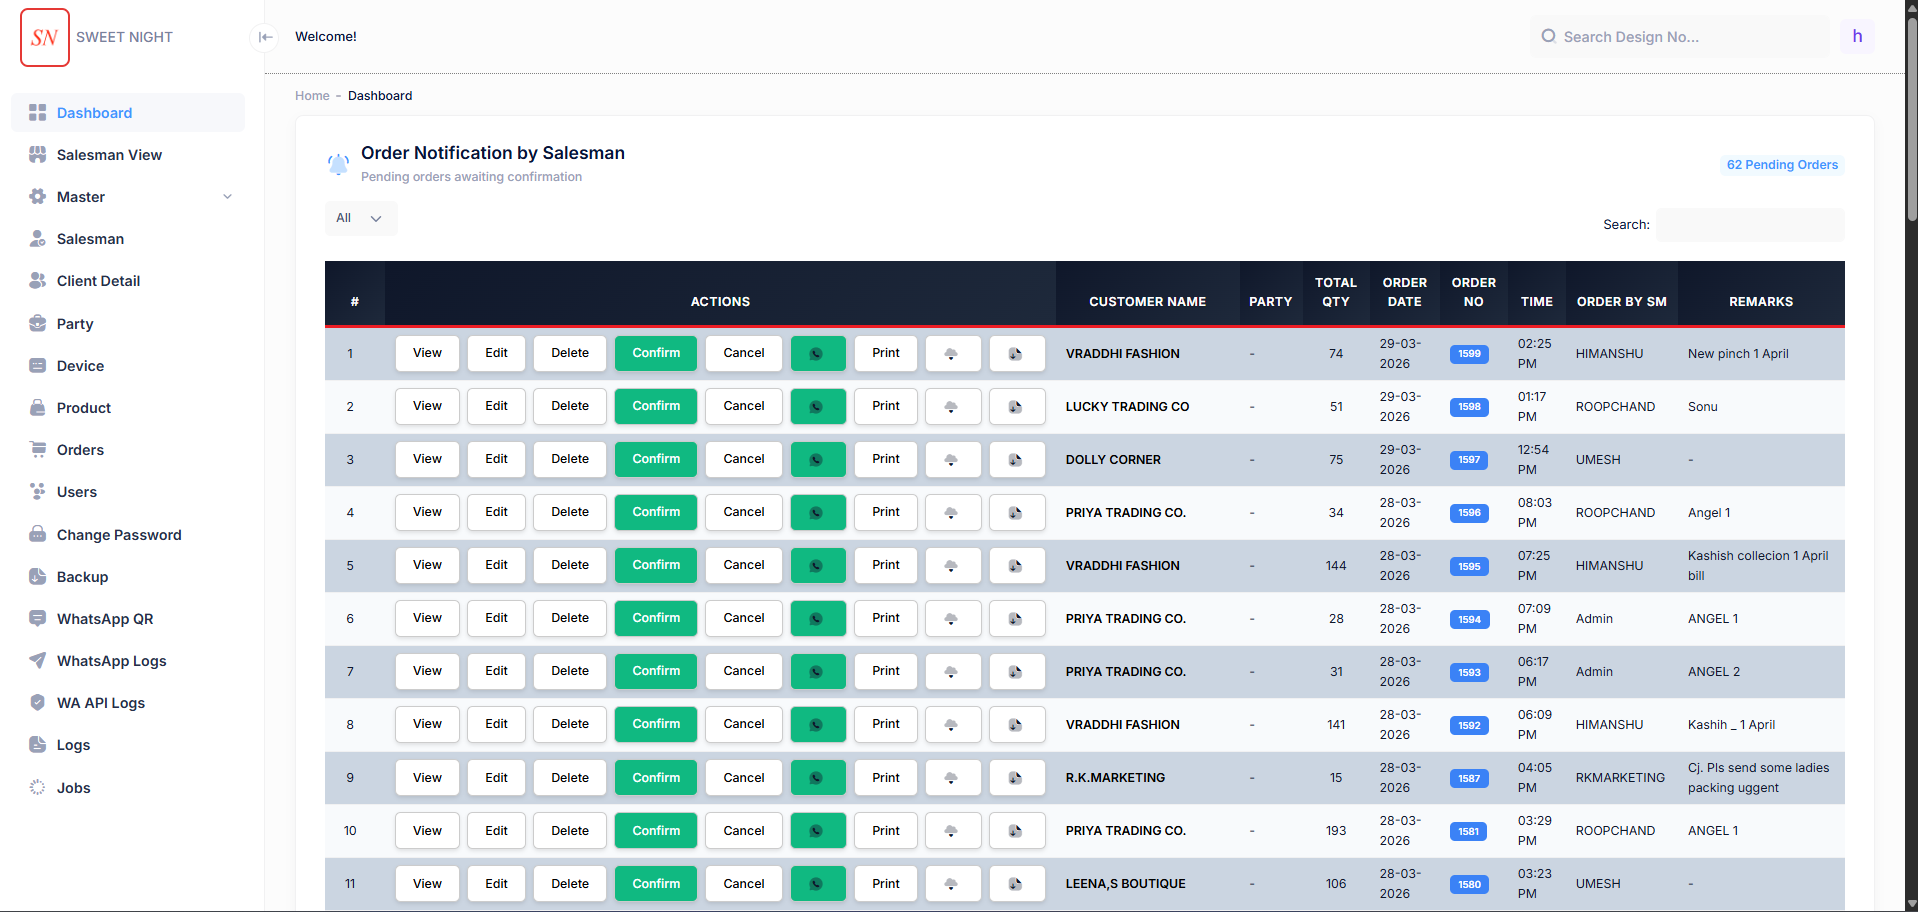Open the user profile avatar labeled h
This screenshot has width=1918, height=912.
(x=1856, y=36)
